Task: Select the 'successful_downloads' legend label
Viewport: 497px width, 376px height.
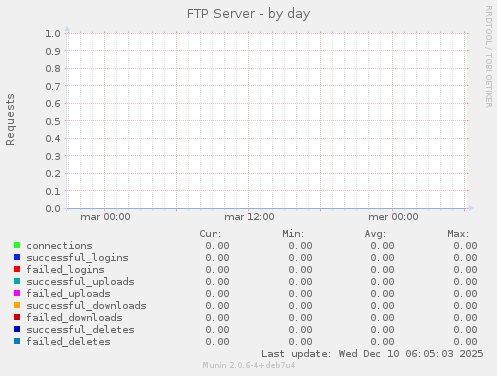Action: pyautogui.click(x=86, y=306)
